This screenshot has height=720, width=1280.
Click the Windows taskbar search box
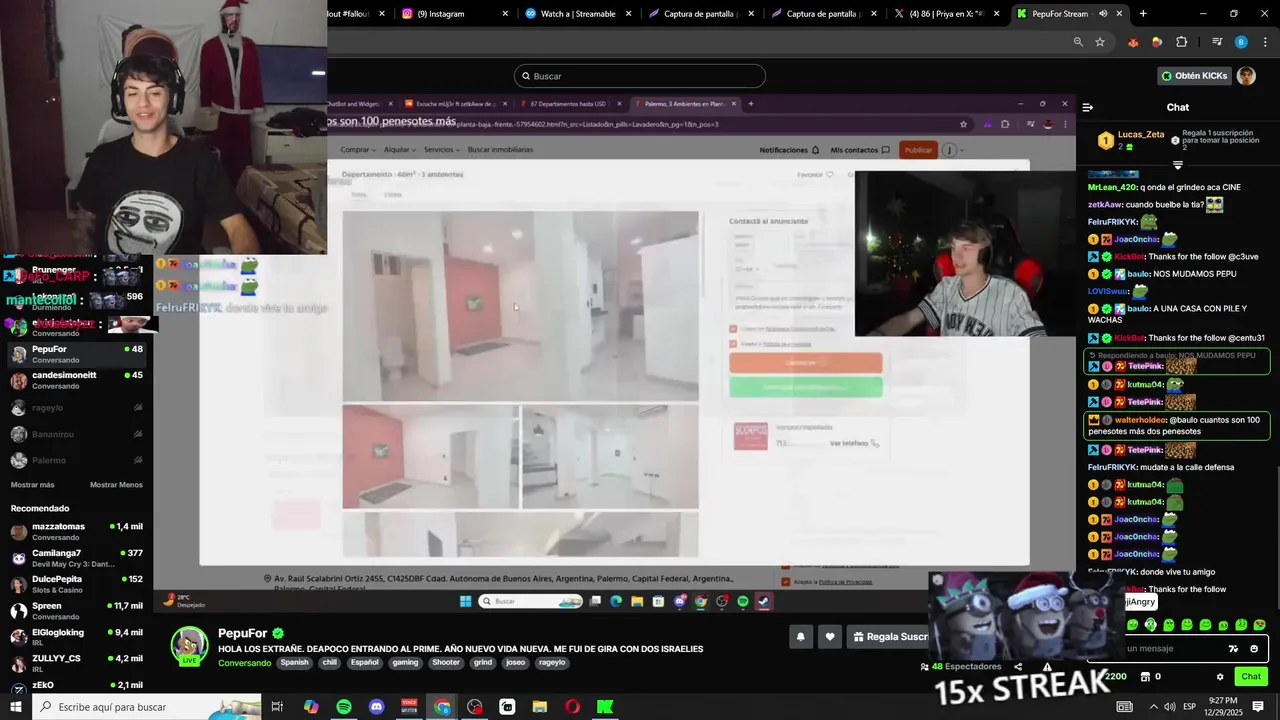[147, 707]
